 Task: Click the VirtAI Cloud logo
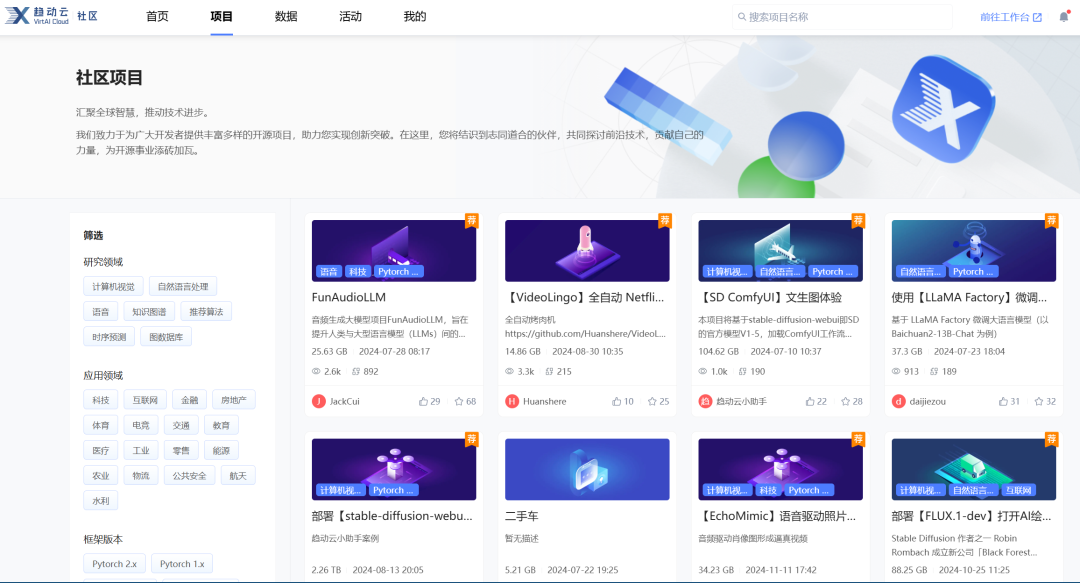click(37, 16)
